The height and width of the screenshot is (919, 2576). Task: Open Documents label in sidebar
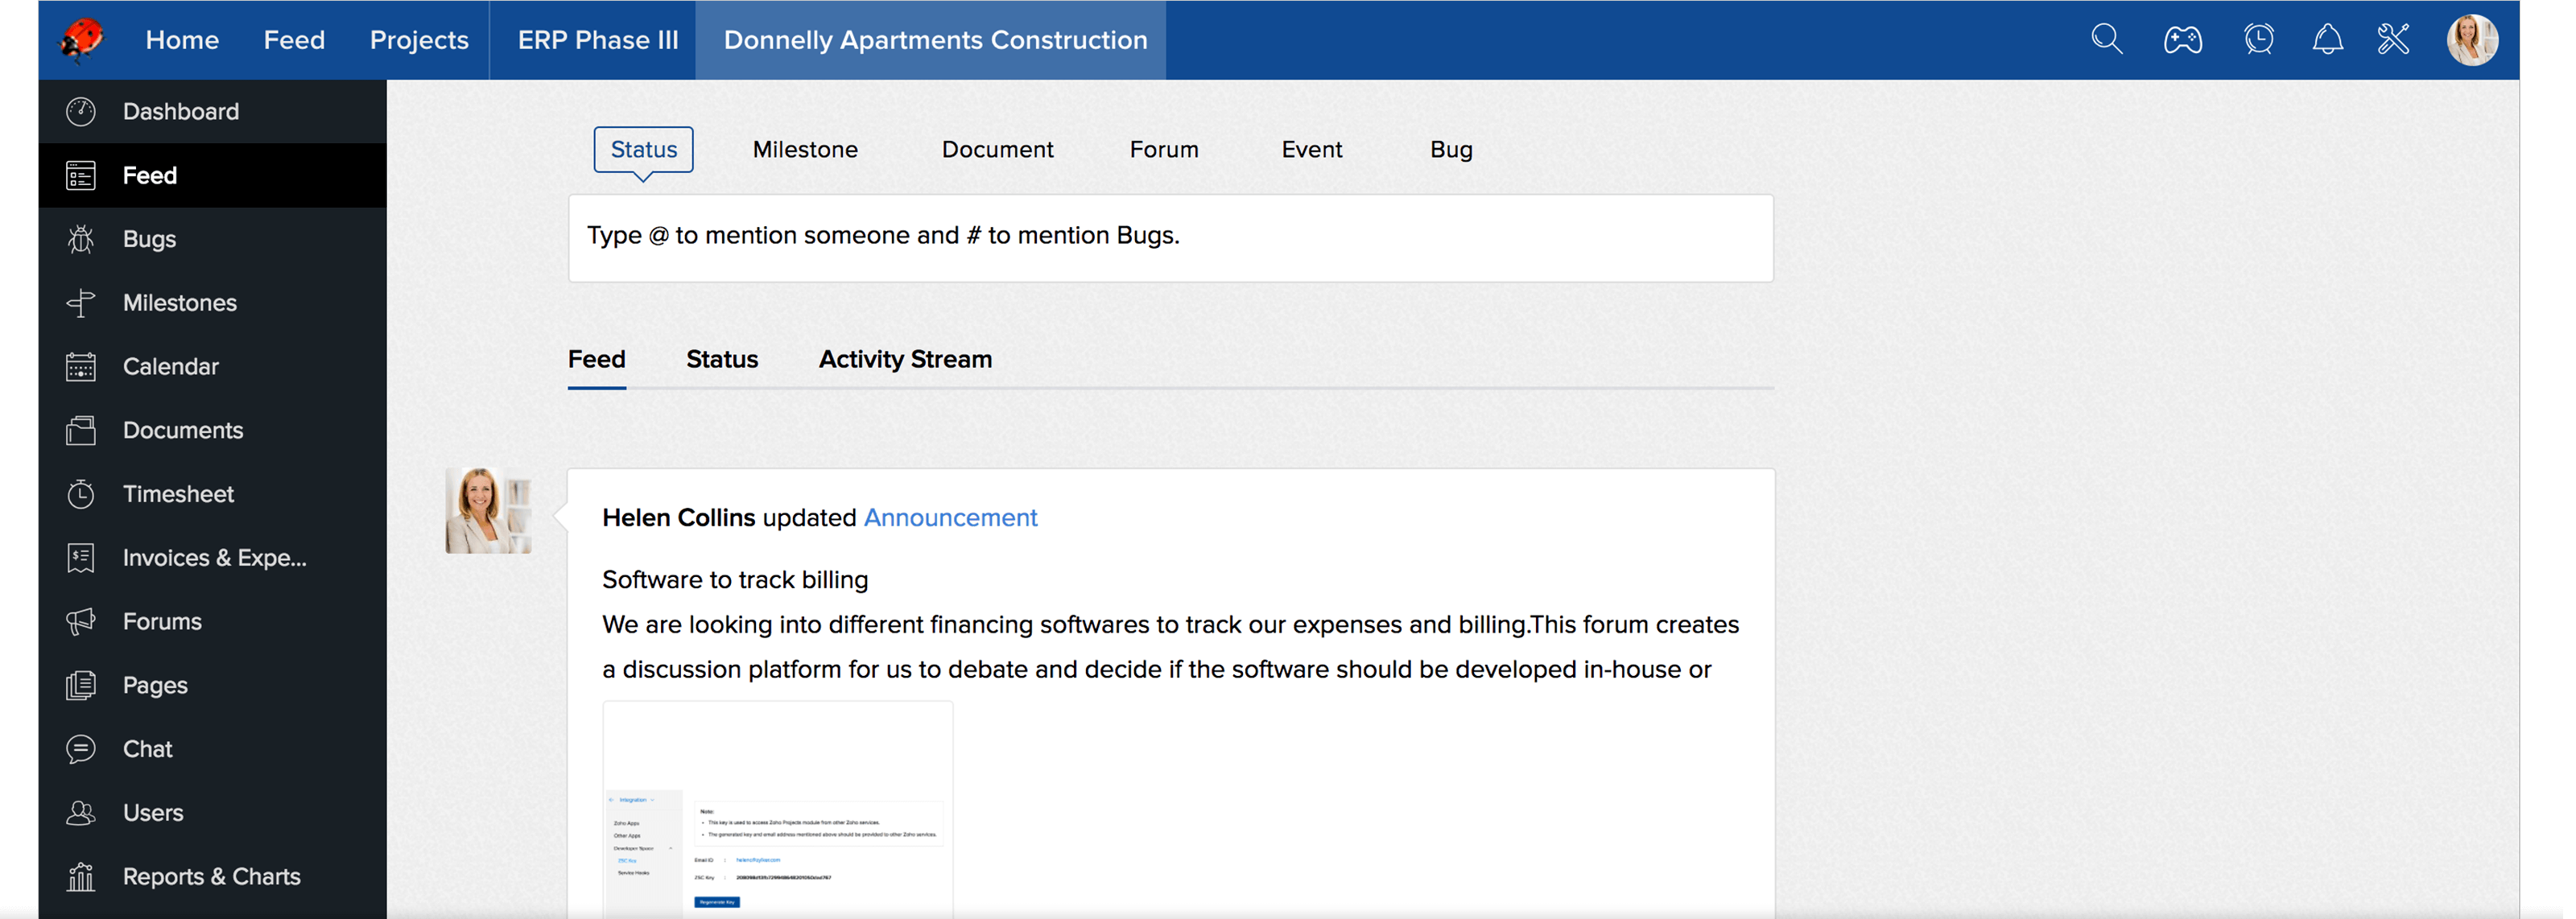click(x=183, y=430)
